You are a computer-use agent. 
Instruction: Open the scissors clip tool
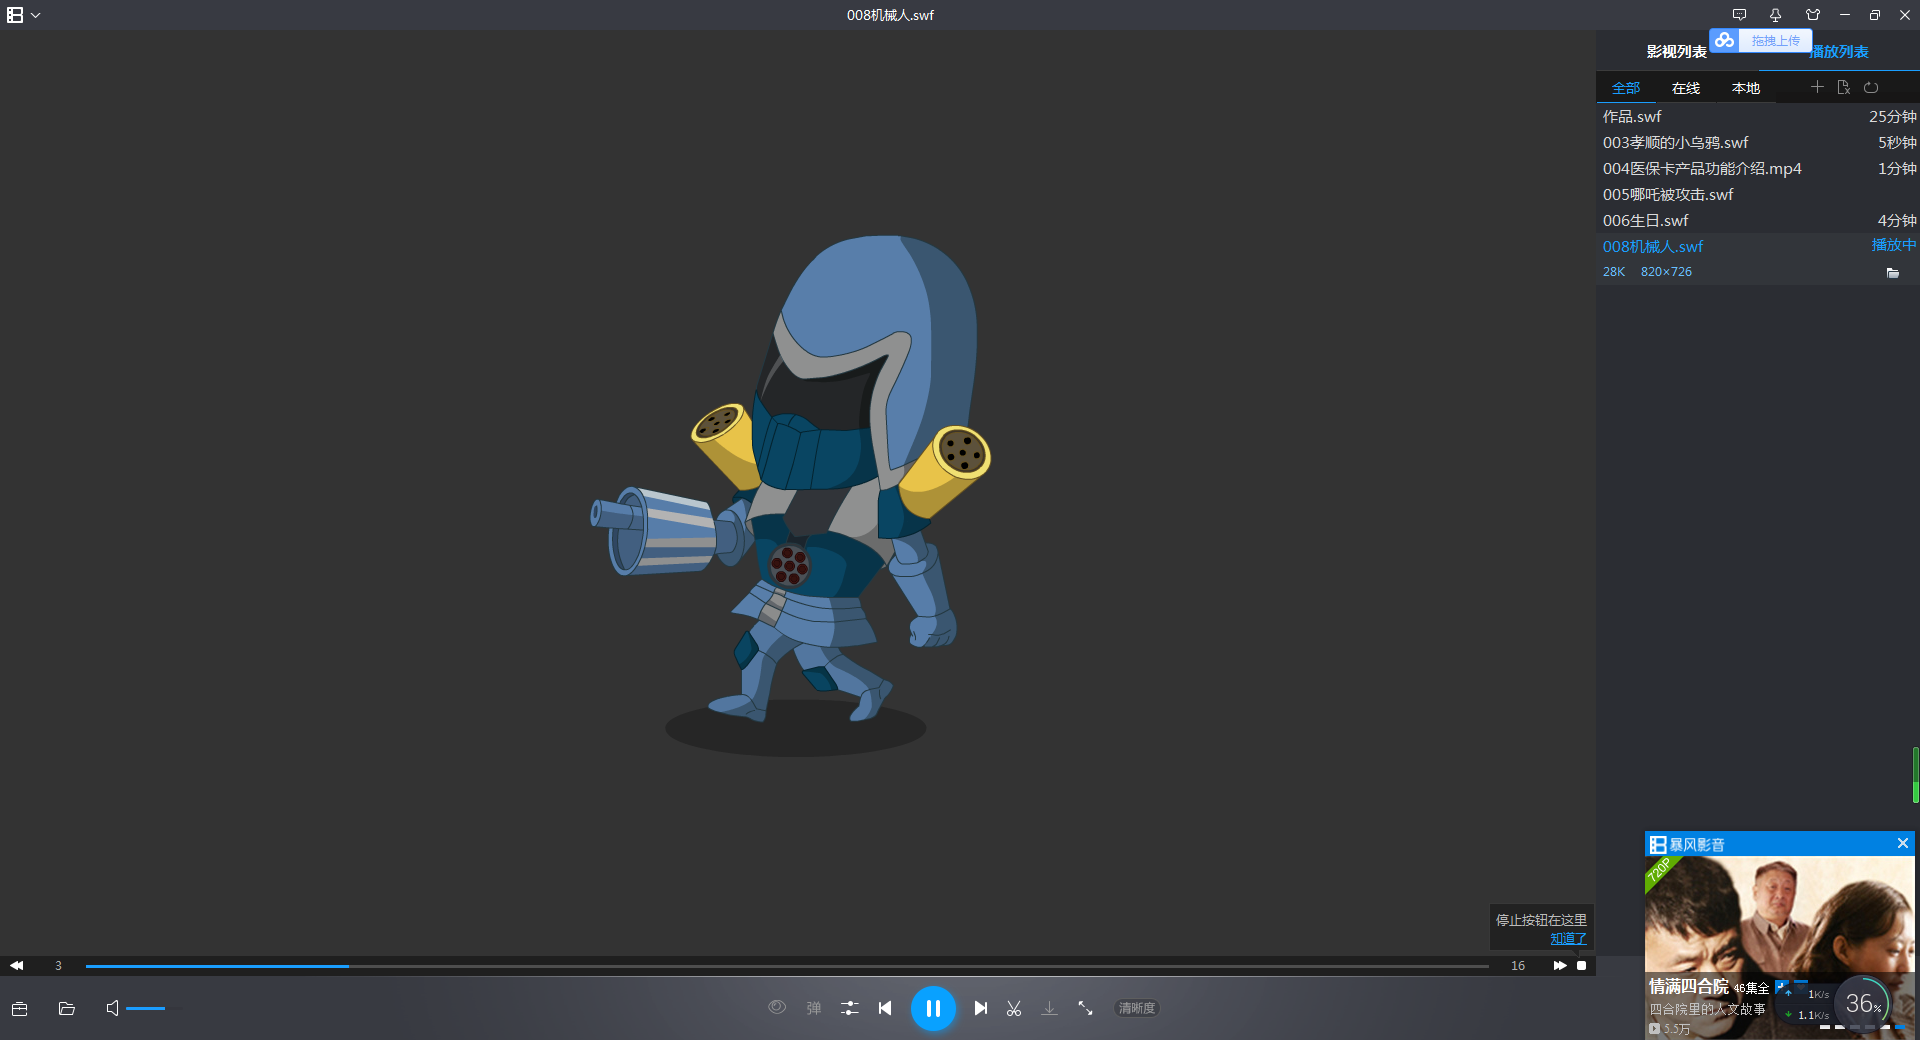(x=1014, y=1008)
